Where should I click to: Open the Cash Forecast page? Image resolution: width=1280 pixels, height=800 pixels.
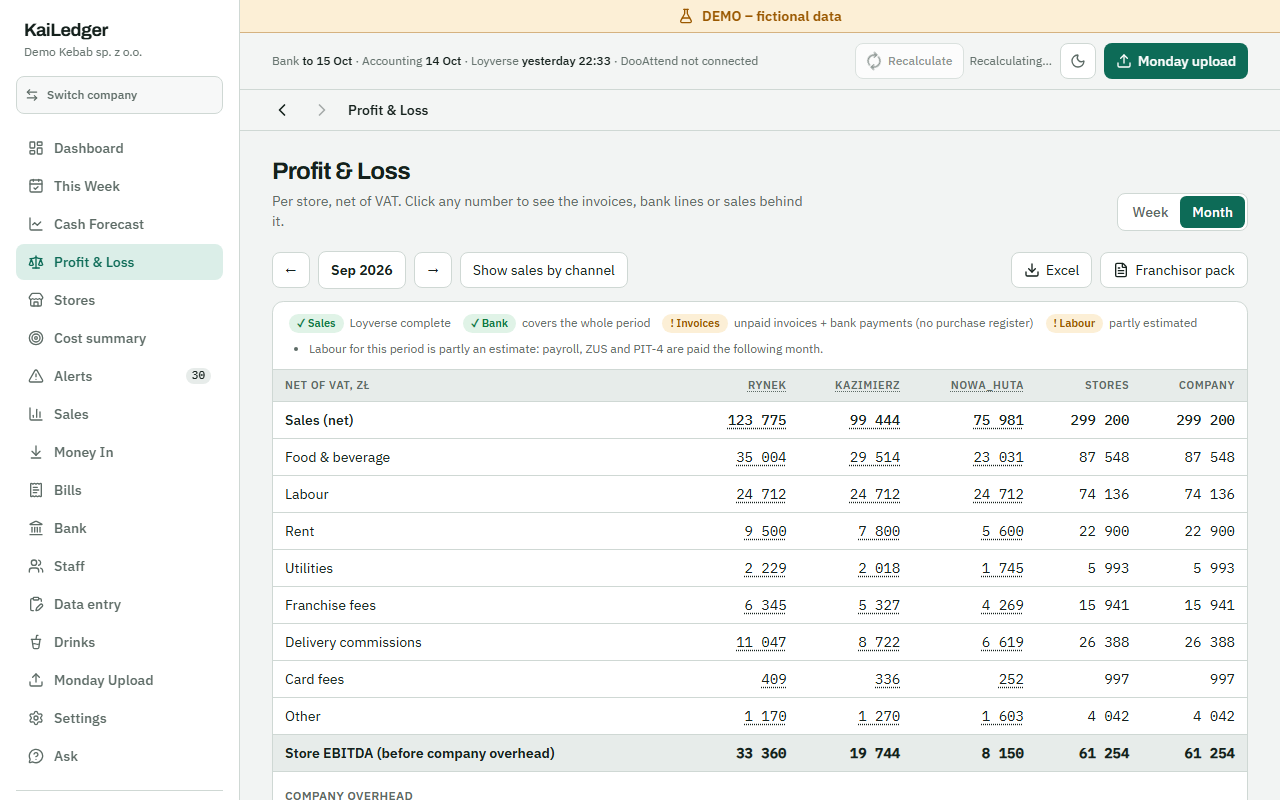[x=119, y=224]
